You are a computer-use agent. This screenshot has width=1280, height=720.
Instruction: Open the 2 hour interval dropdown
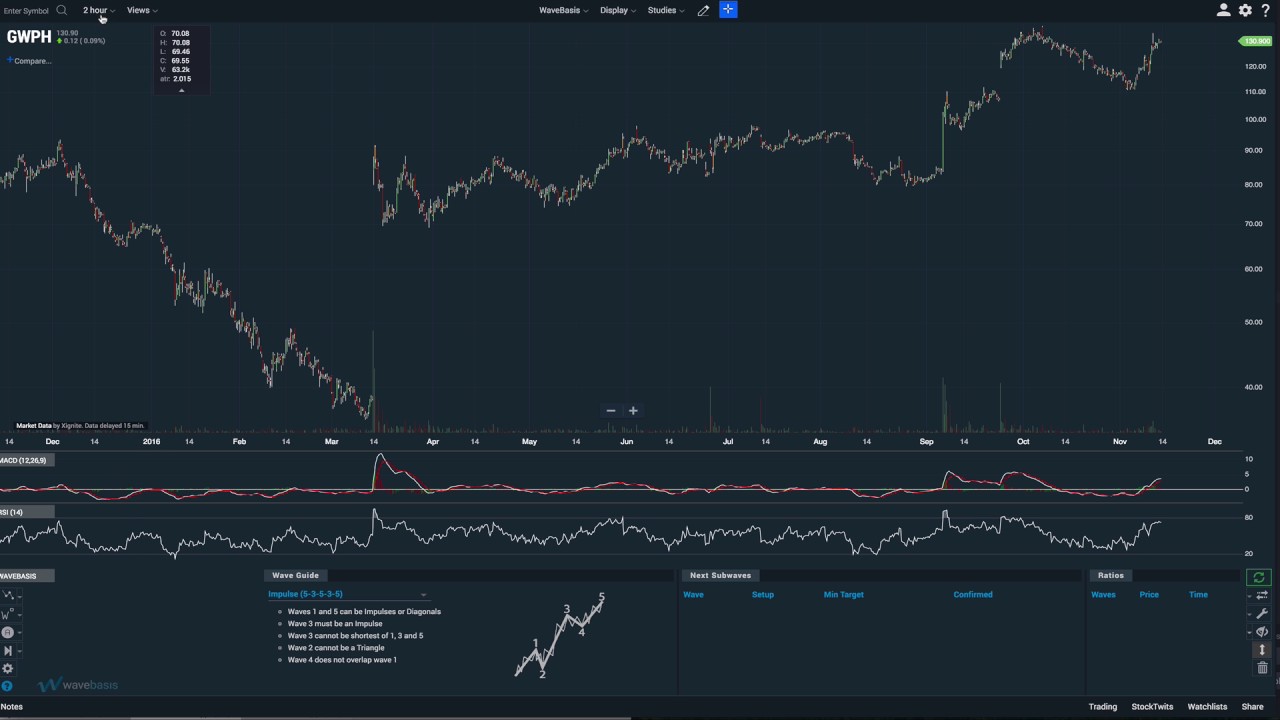[x=98, y=10]
